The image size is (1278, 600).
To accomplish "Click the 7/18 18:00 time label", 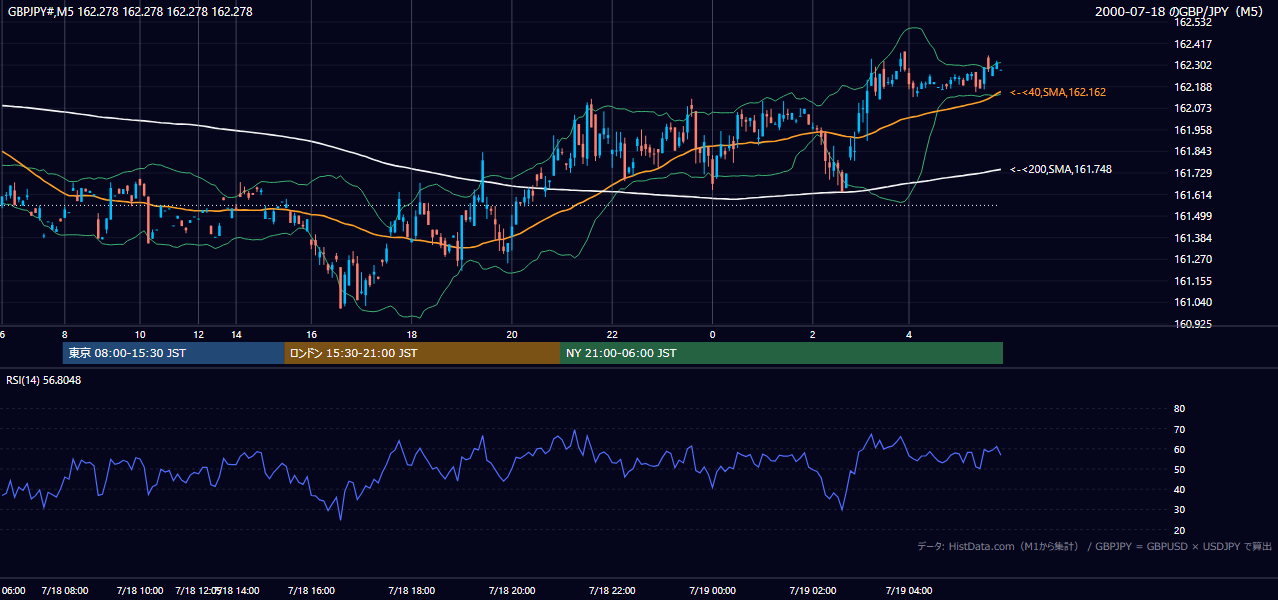I will click(x=410, y=591).
